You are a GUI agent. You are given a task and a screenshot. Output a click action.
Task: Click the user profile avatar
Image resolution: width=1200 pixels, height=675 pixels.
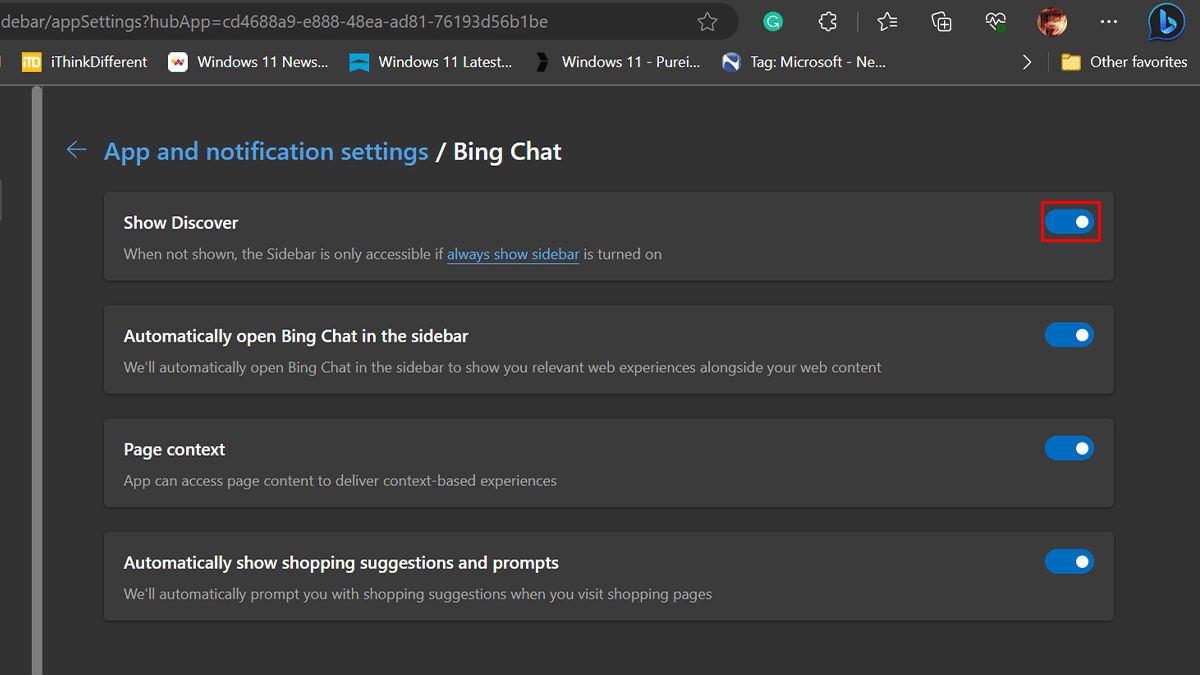(x=1052, y=21)
